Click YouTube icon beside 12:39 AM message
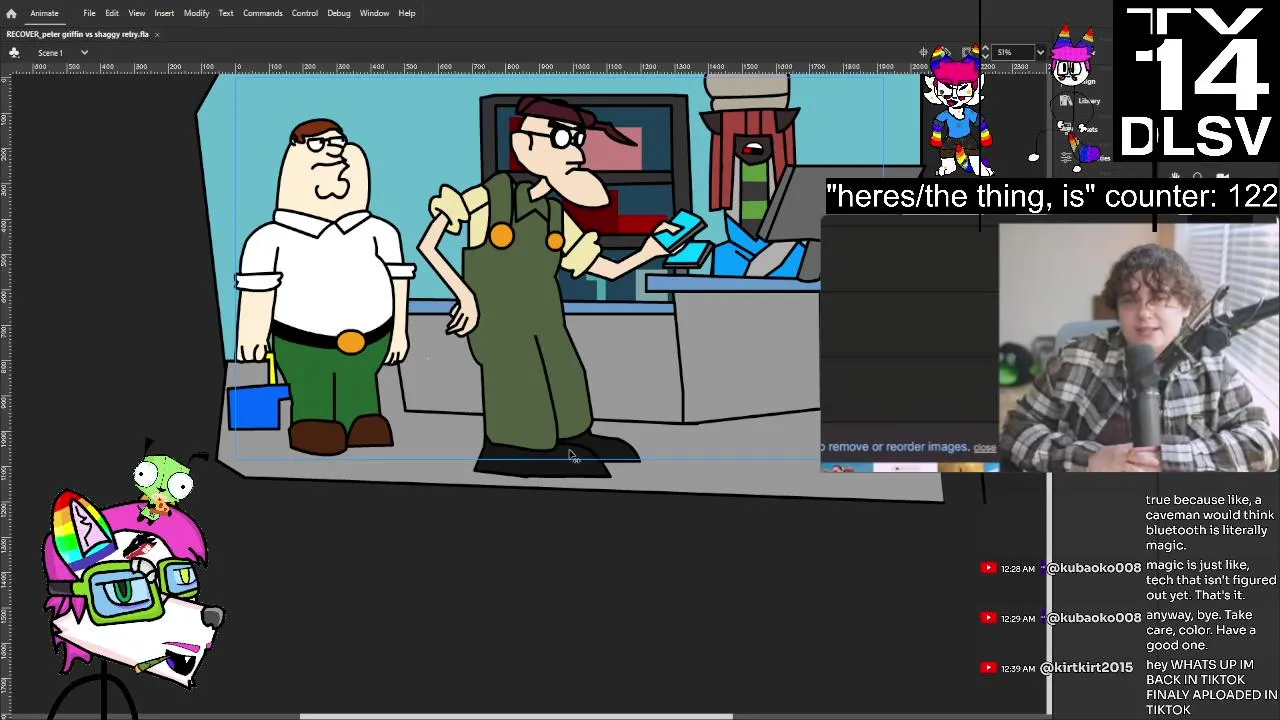Screen dimensions: 1280x720 pyautogui.click(x=988, y=668)
